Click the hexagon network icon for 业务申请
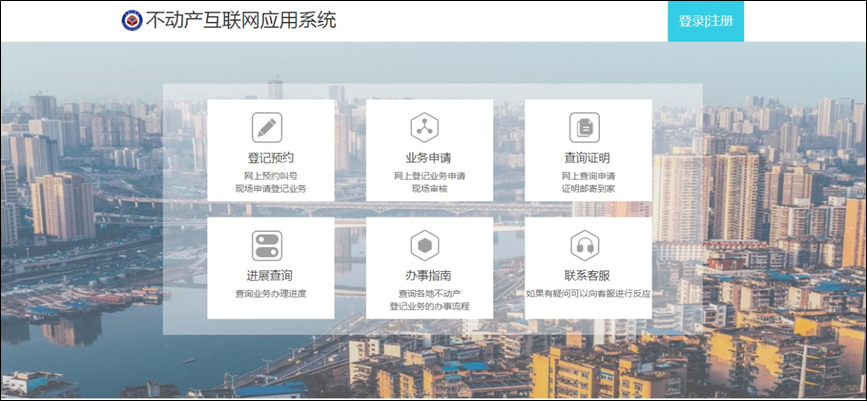Viewport: 867px width, 401px height. [x=425, y=127]
